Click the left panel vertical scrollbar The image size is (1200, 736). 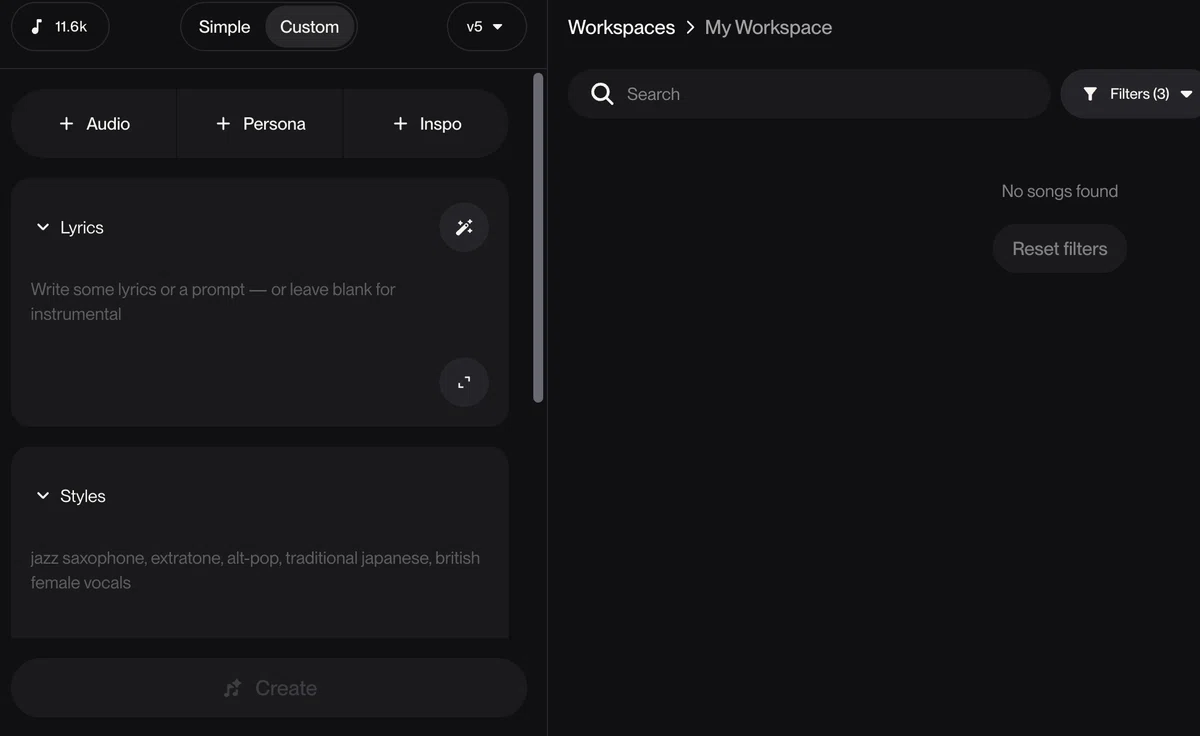[x=538, y=238]
